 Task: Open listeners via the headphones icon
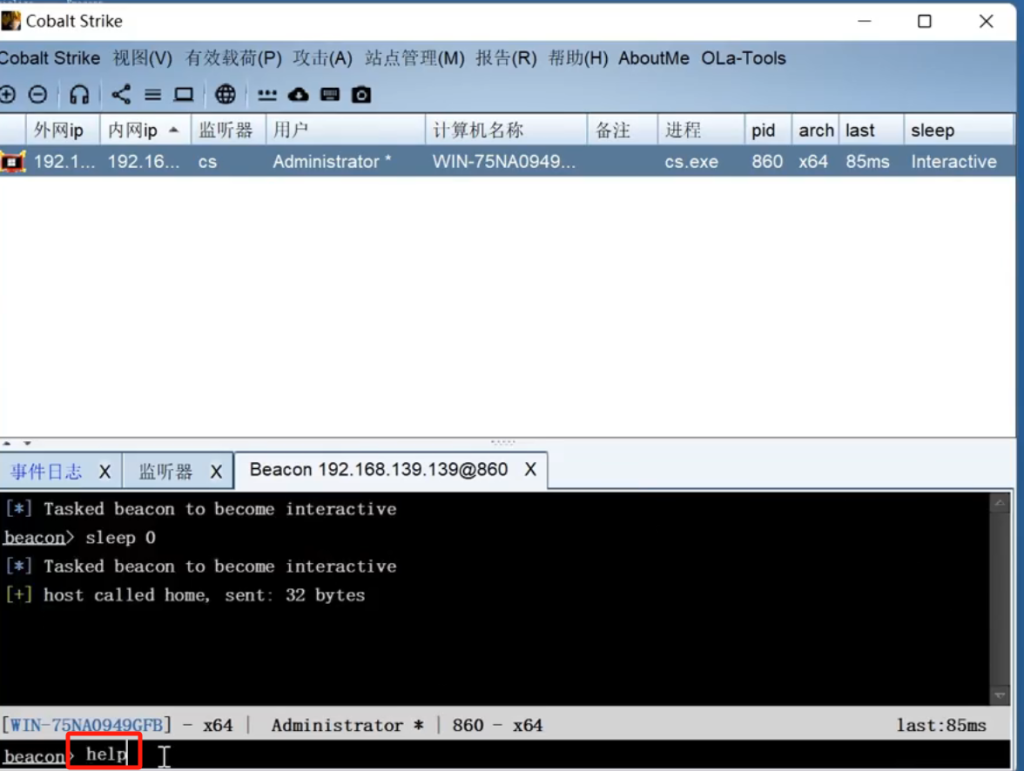coord(79,95)
